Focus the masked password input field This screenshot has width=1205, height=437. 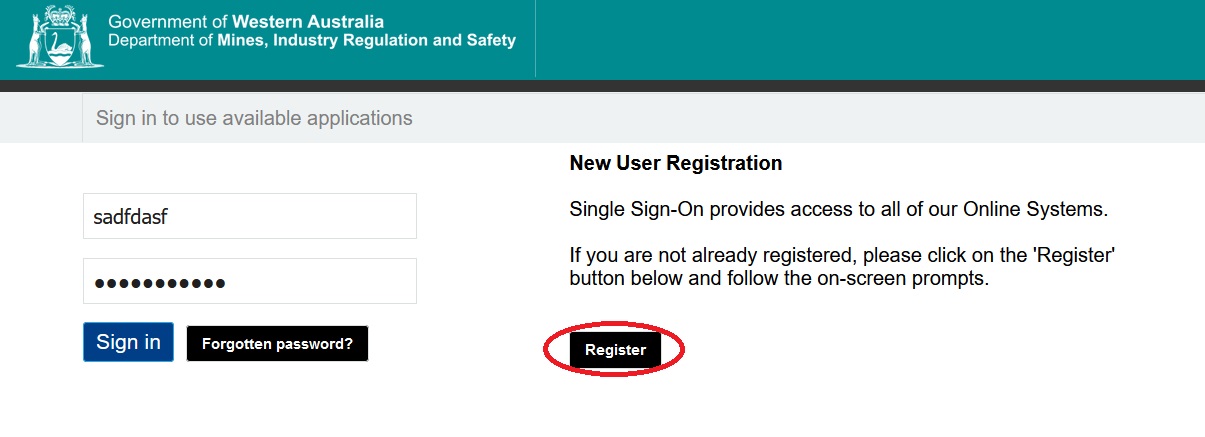pyautogui.click(x=249, y=282)
